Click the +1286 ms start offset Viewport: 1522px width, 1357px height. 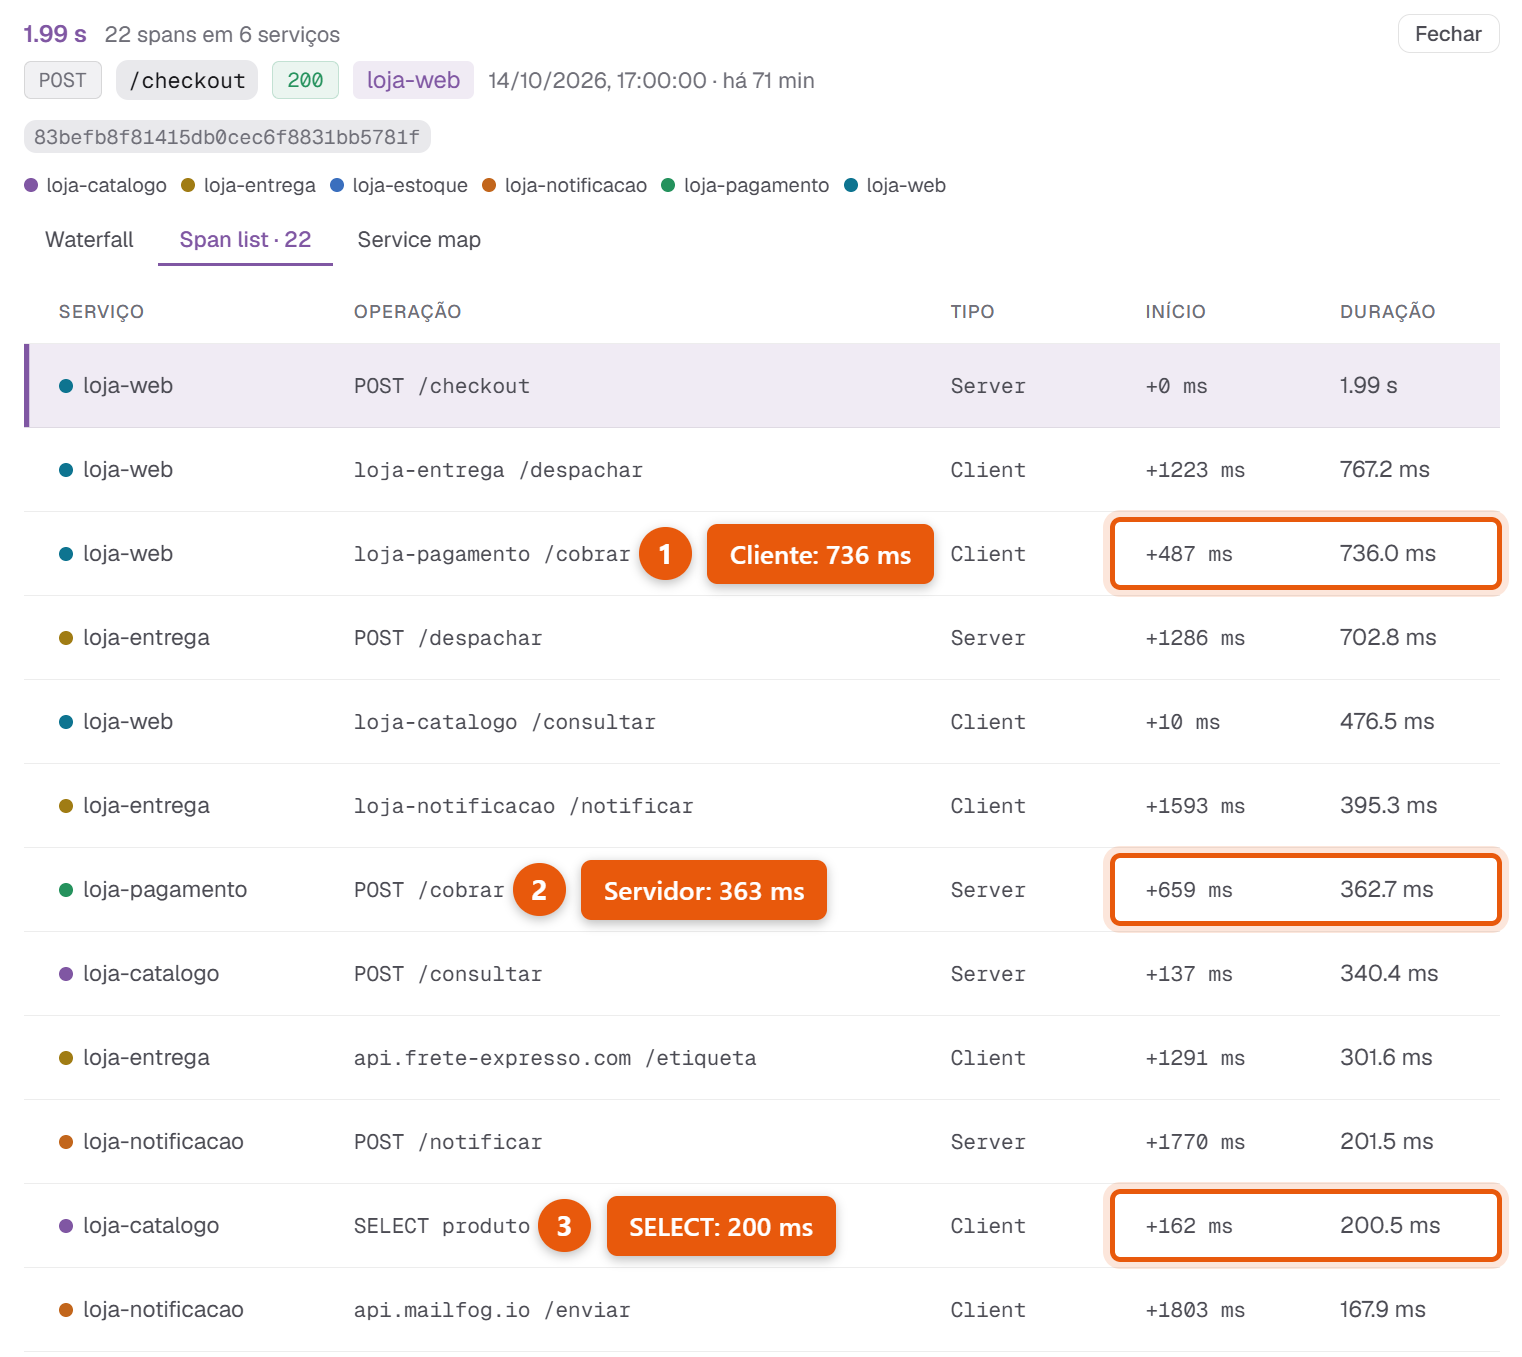click(x=1195, y=638)
